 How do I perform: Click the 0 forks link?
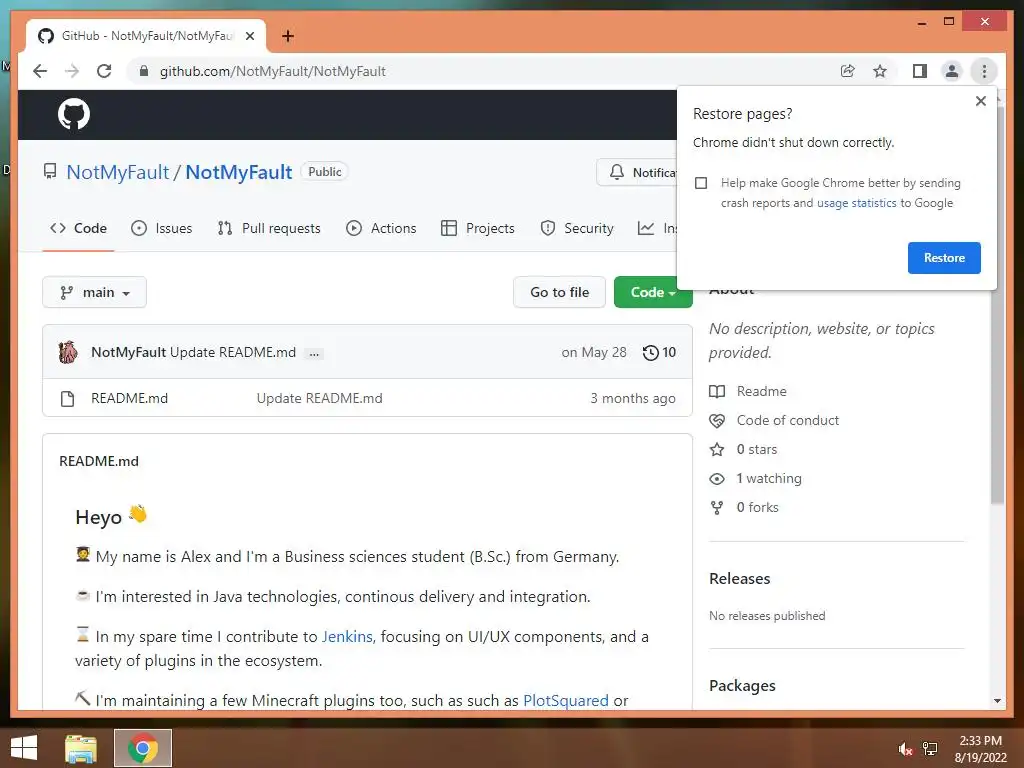coord(758,507)
